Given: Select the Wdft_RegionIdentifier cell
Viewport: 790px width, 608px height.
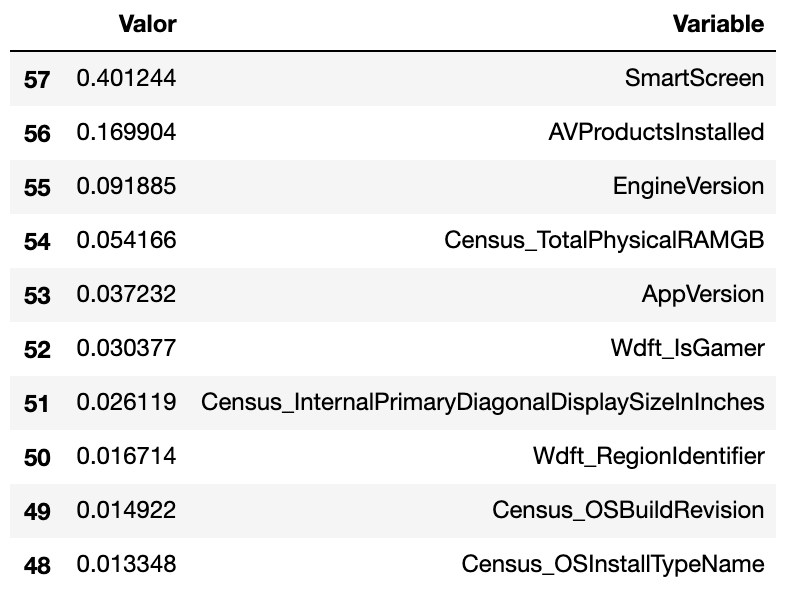Looking at the screenshot, I should 649,456.
